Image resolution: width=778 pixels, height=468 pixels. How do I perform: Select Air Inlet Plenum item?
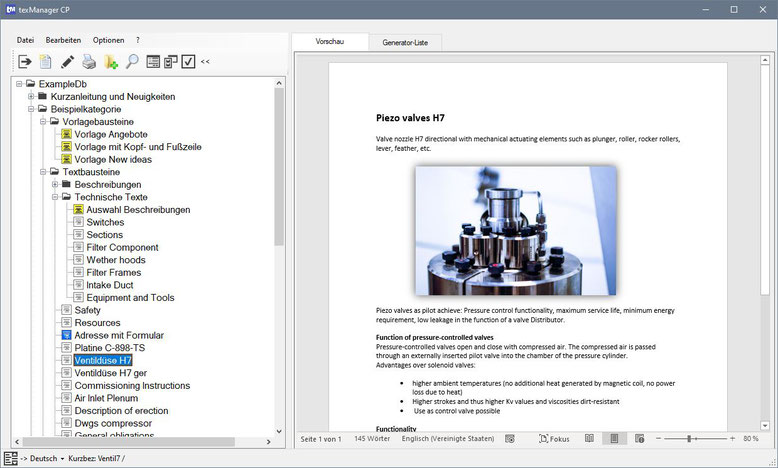pyautogui.click(x=106, y=398)
